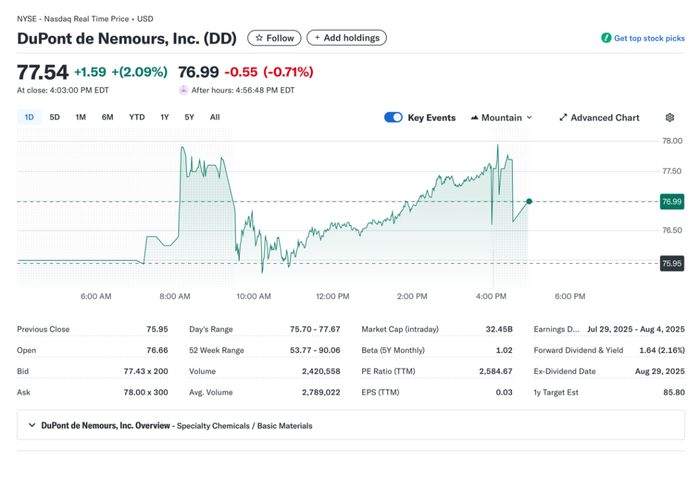Select the 6M time range tab
Image resolution: width=700 pixels, height=477 pixels.
(107, 117)
